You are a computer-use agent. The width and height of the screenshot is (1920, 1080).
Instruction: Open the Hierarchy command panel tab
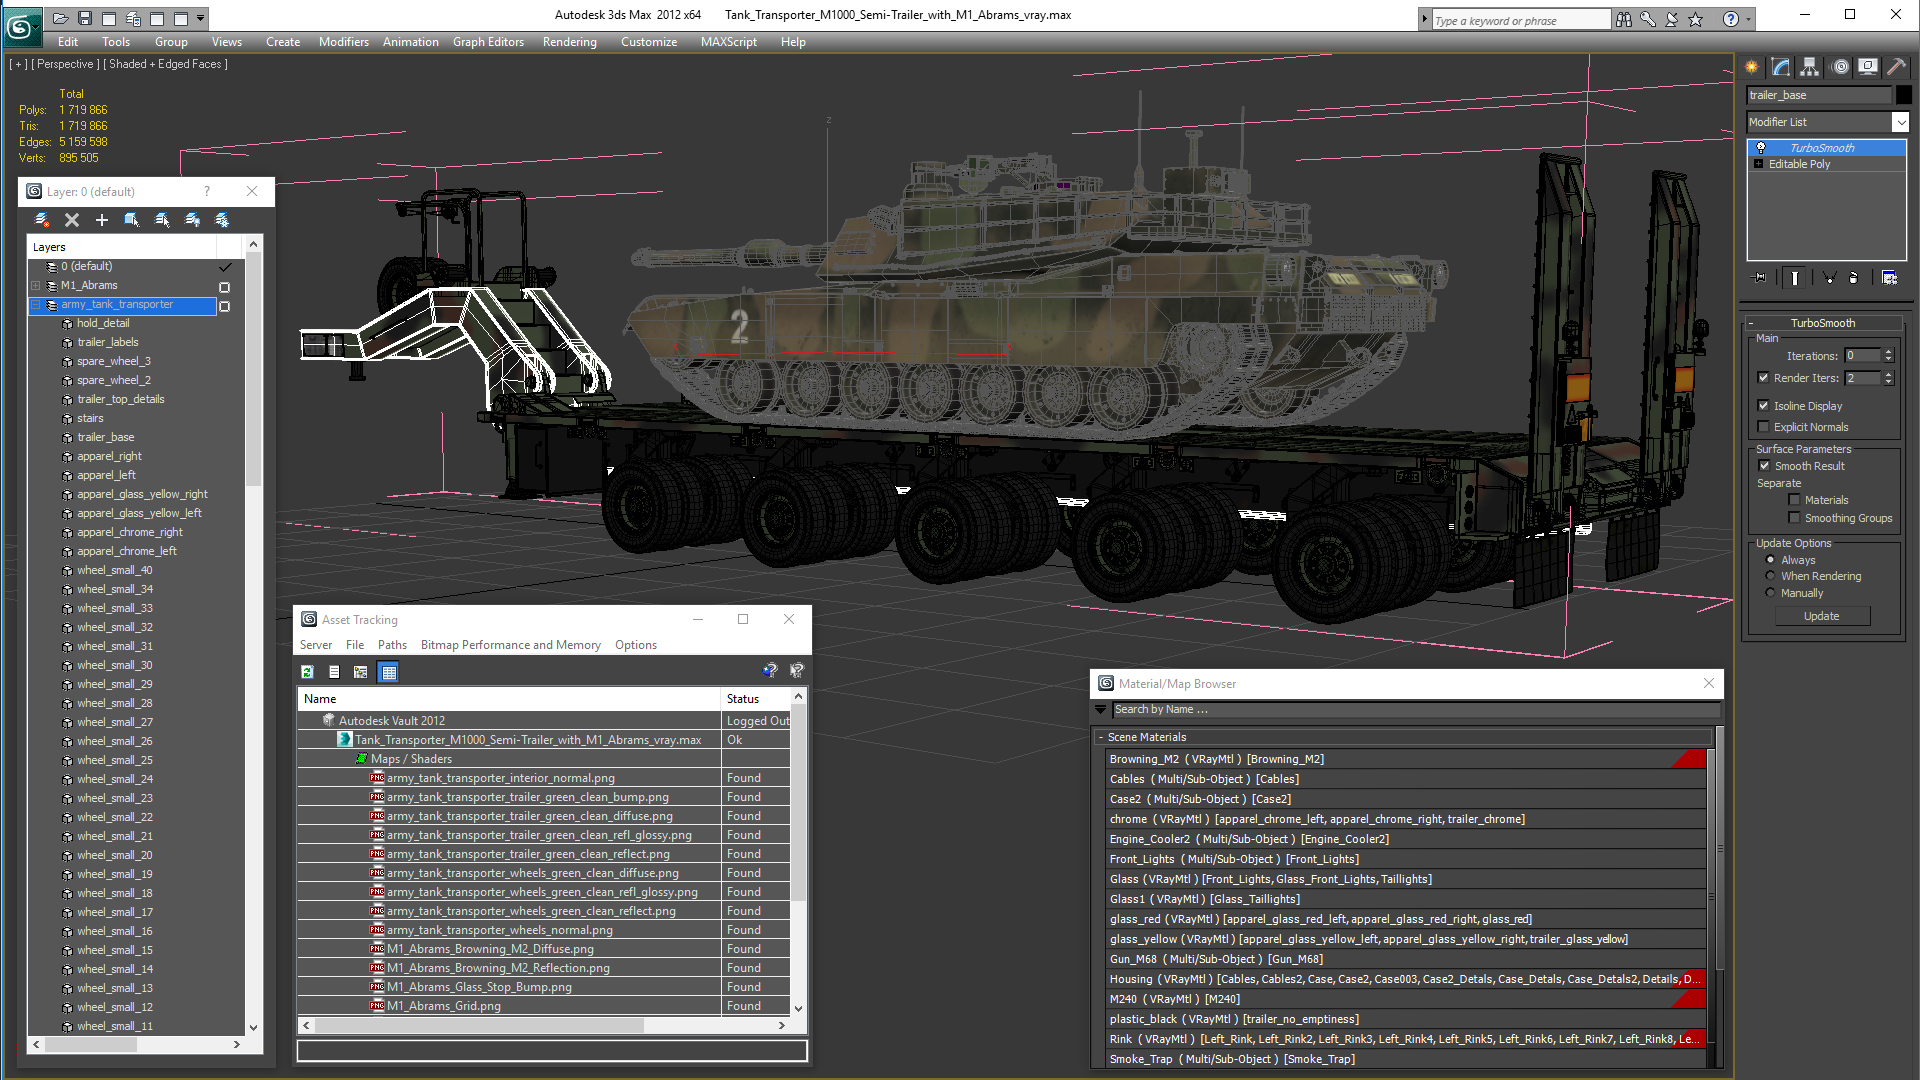point(1810,67)
